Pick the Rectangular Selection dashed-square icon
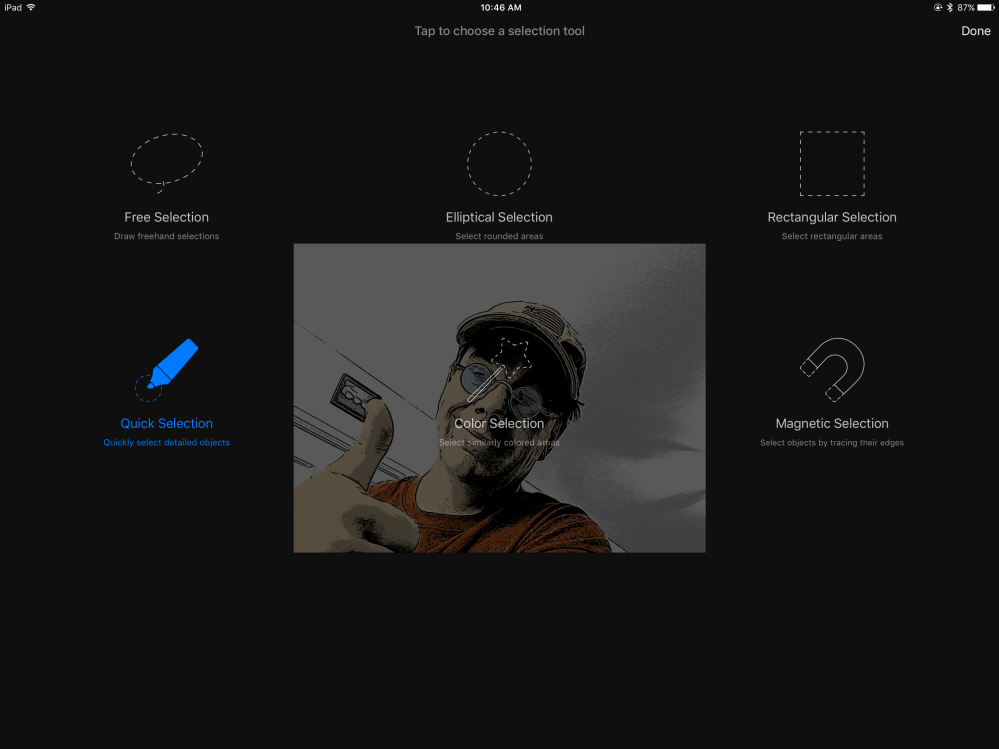Screen dimensions: 999x749 (832, 163)
